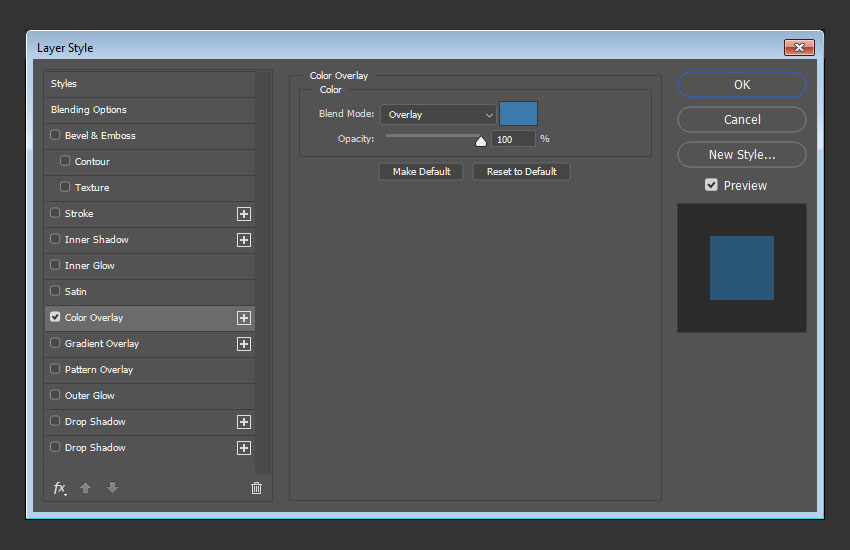Click the Opacity value field

pos(513,139)
